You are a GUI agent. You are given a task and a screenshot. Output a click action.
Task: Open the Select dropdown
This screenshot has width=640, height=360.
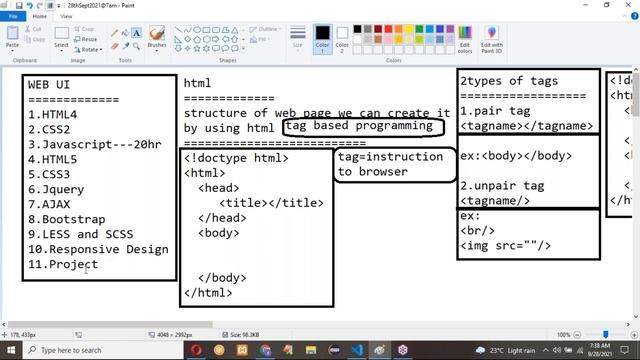pos(61,51)
